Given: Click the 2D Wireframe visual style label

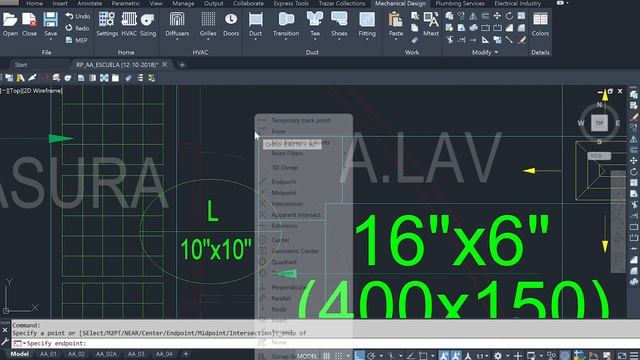Looking at the screenshot, I should click(x=42, y=91).
